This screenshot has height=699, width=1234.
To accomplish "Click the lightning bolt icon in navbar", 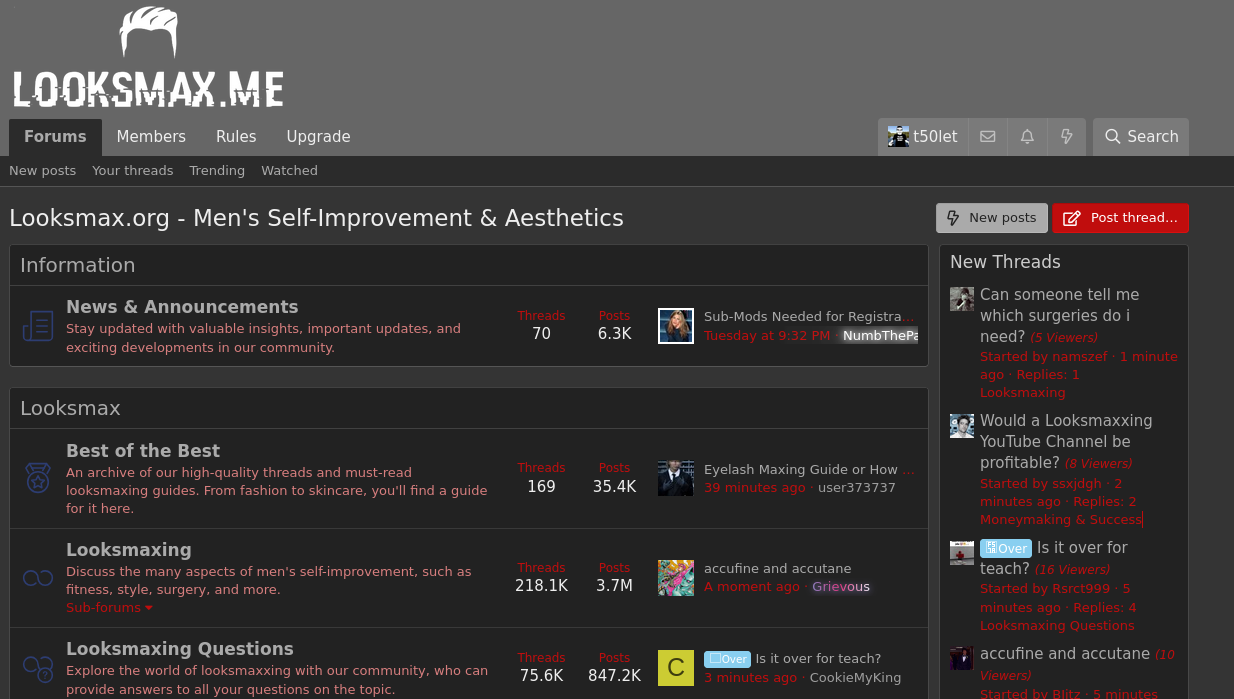I will (1066, 137).
